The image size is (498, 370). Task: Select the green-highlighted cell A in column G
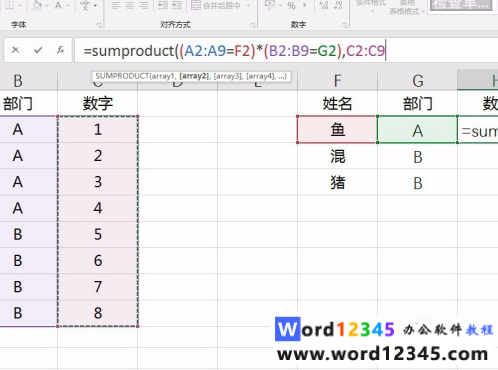pyautogui.click(x=418, y=130)
